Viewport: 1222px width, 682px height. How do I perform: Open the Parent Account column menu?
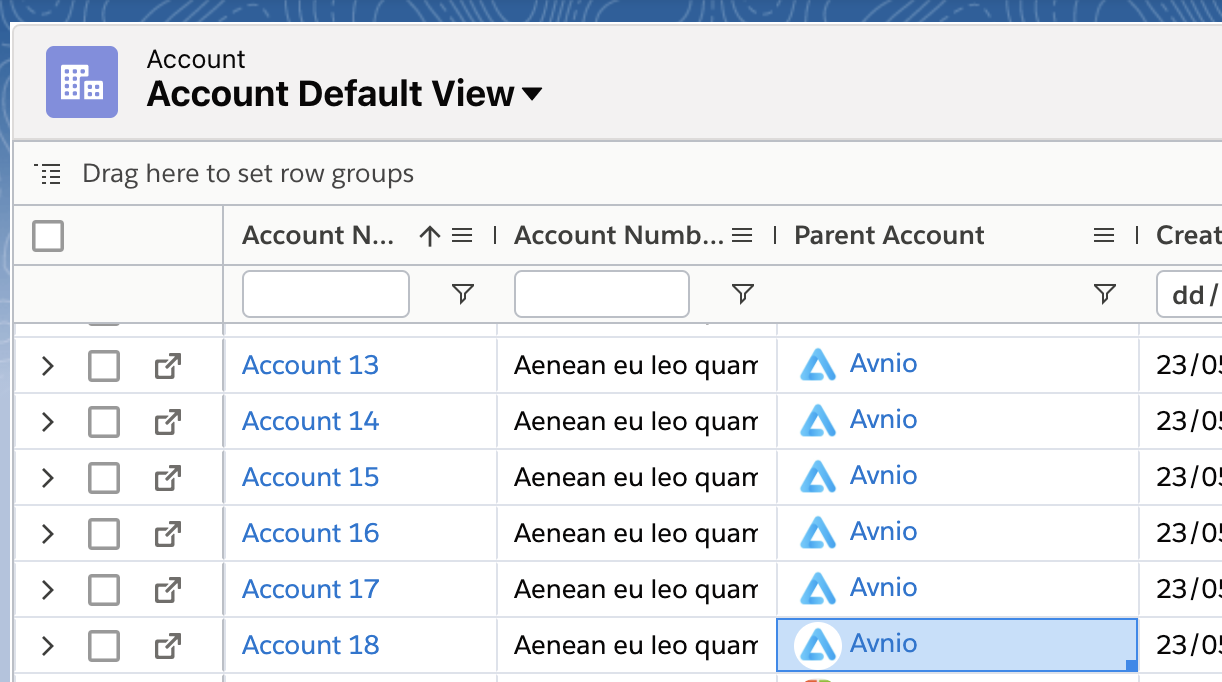click(1104, 236)
